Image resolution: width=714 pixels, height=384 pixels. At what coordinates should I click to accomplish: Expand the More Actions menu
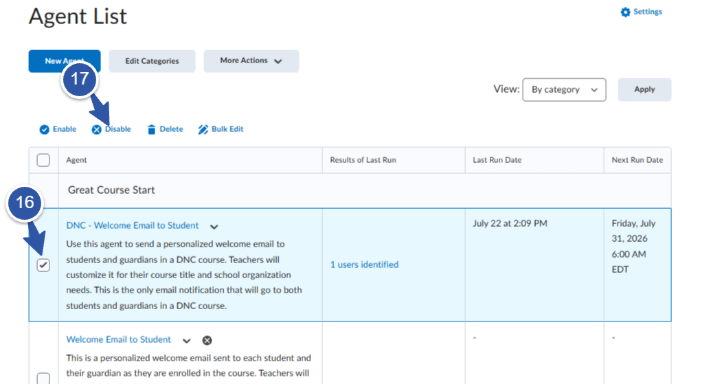[x=251, y=61]
